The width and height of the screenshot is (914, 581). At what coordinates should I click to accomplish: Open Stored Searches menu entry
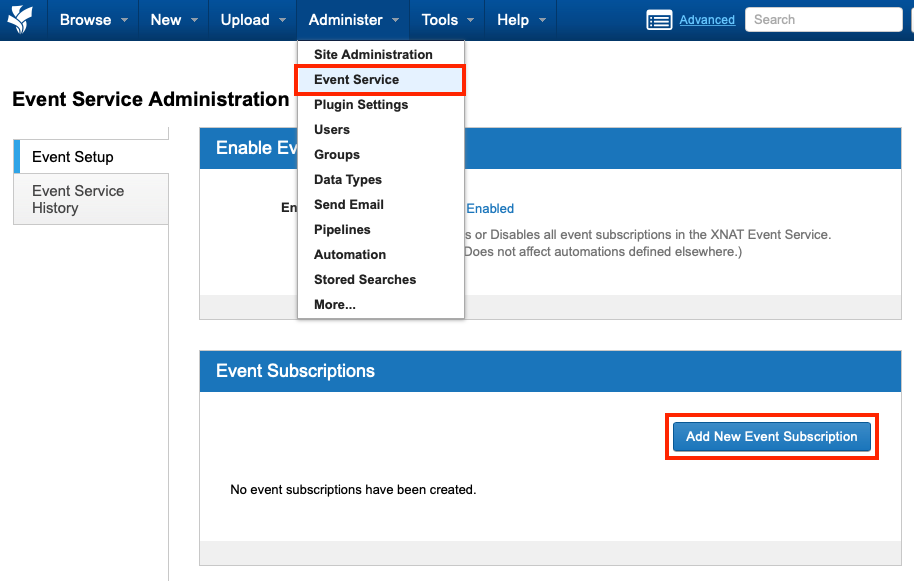[x=365, y=280]
